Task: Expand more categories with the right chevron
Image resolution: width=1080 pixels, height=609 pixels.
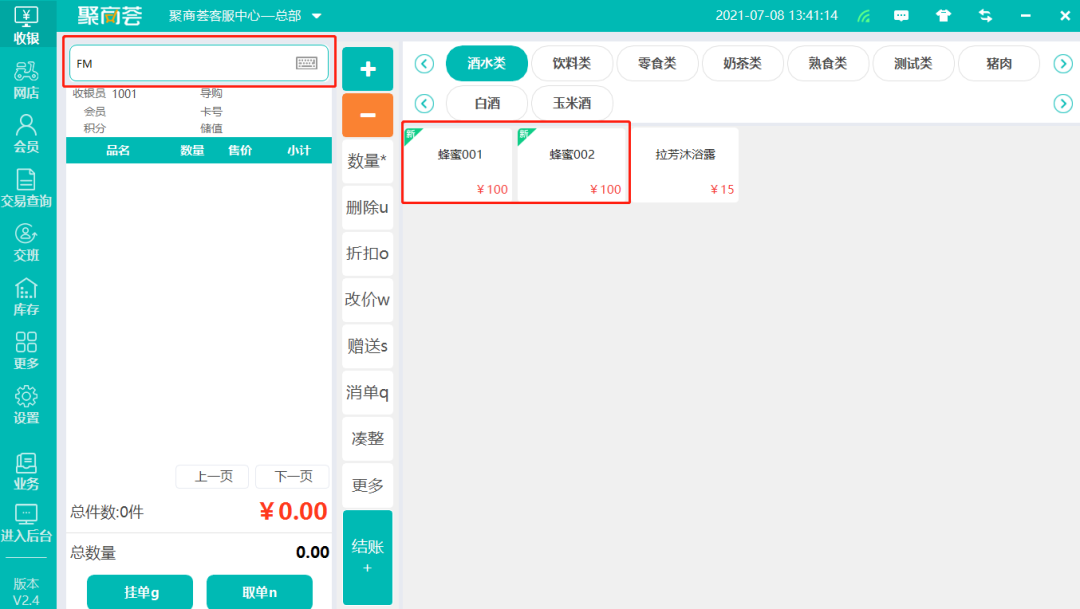Action: [1063, 62]
